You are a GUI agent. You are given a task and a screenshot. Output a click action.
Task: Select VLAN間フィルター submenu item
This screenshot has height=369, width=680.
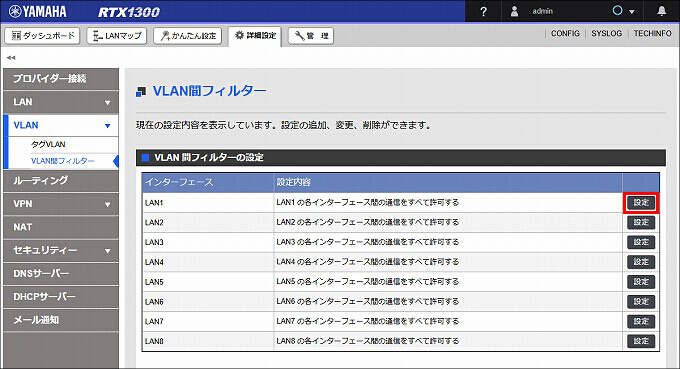point(62,161)
